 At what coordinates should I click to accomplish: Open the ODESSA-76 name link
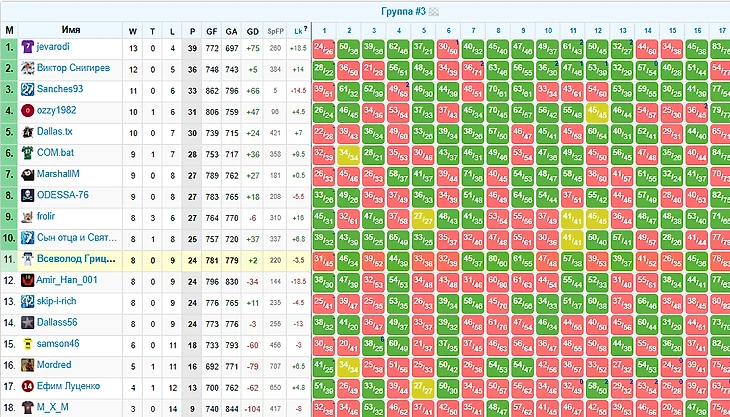pos(63,195)
